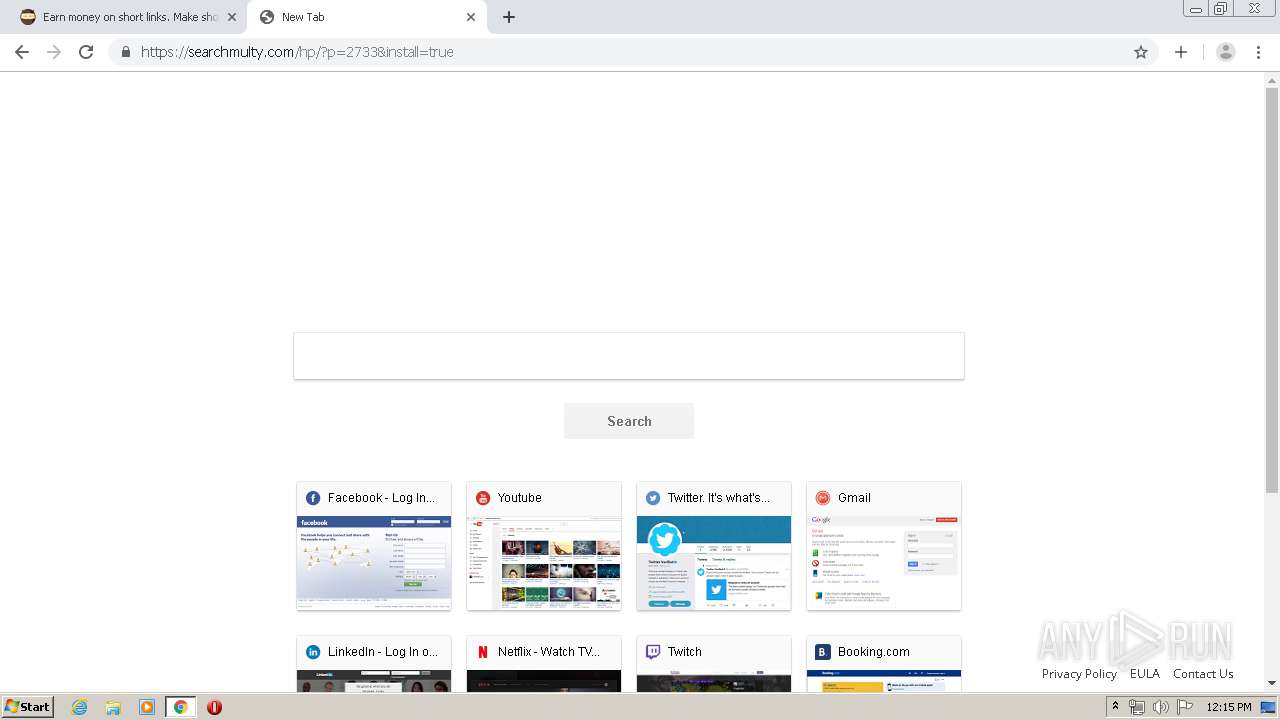1280x720 pixels.
Task: Click the page's vertical scrollbar thumb
Action: coord(1272,290)
